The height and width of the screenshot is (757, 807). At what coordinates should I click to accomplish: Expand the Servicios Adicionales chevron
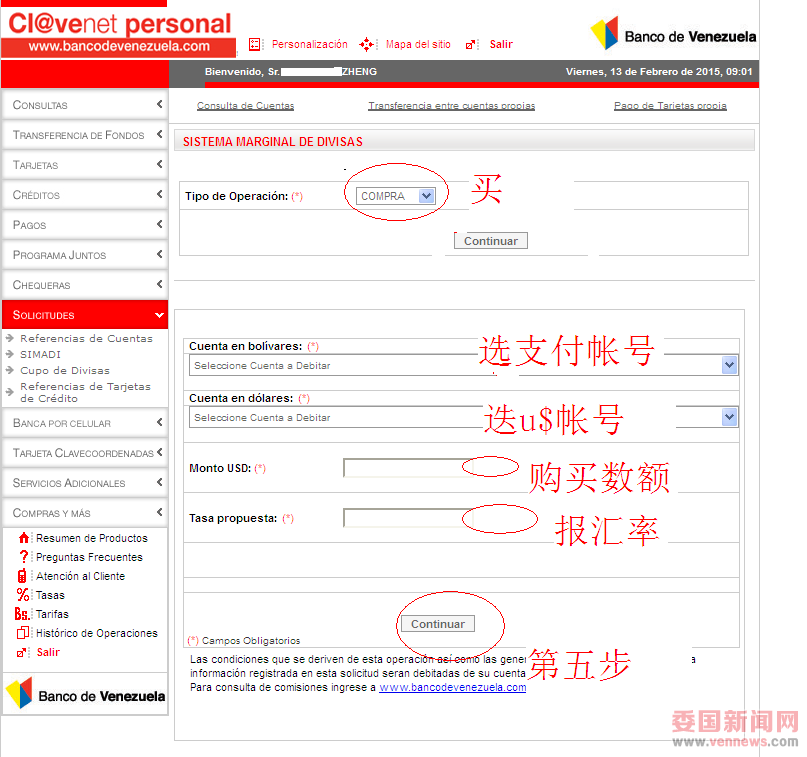coord(160,482)
